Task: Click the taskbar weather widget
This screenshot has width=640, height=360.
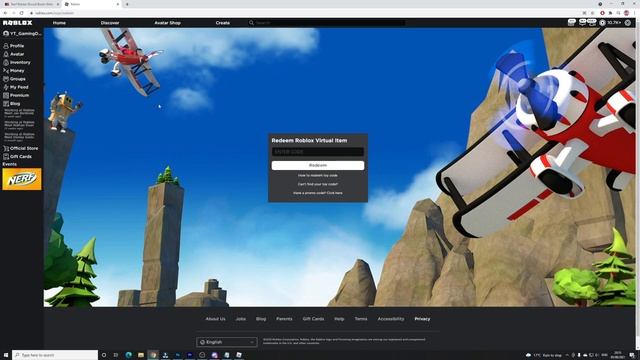Action: [543, 355]
